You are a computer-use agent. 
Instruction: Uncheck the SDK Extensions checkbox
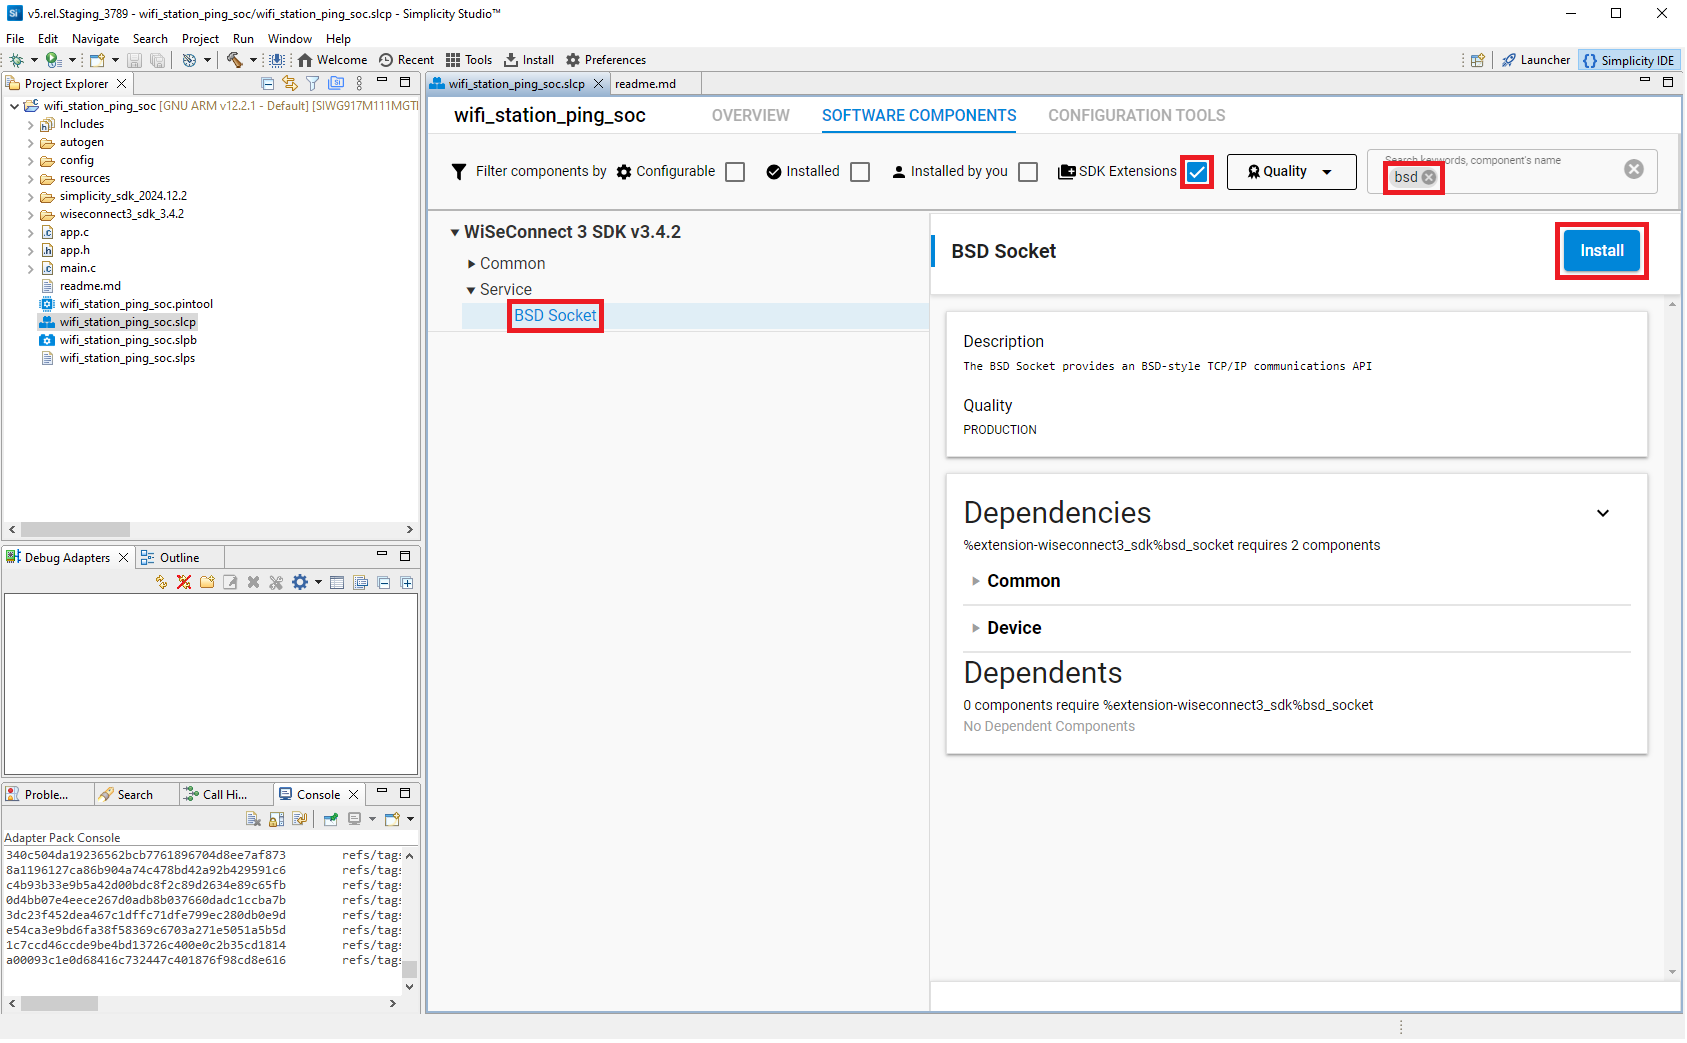pyautogui.click(x=1197, y=172)
